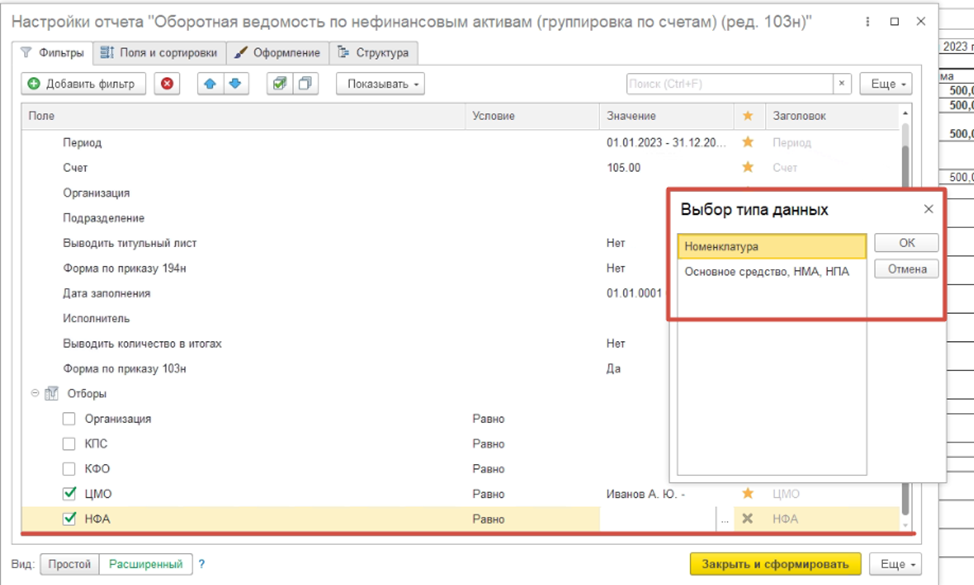Select Номенклатура data type
Viewport: 974px width, 585px height.
[771, 247]
